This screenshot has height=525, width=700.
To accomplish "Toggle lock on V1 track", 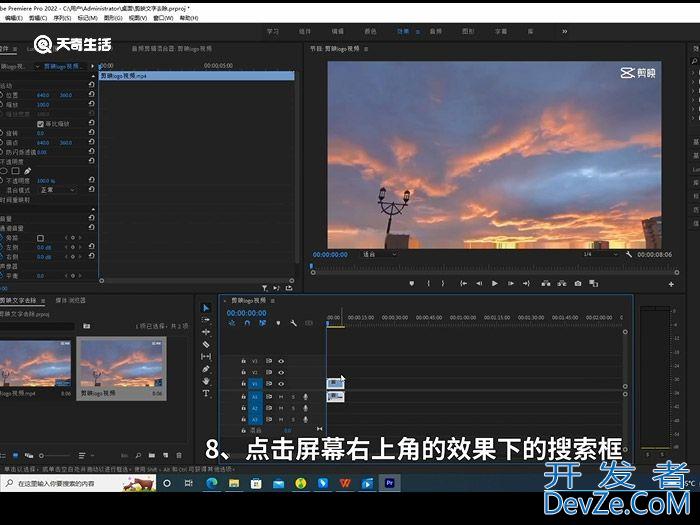I will click(x=243, y=383).
